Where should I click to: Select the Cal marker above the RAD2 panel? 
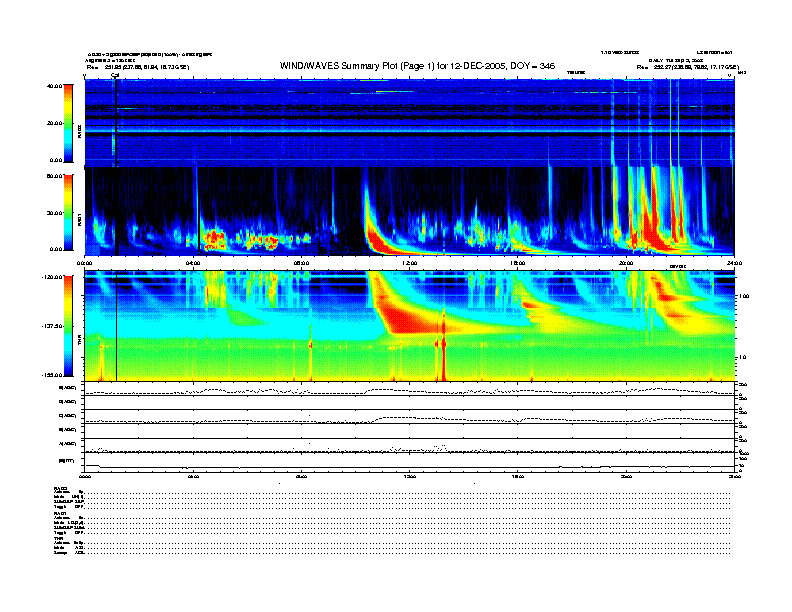(x=116, y=75)
